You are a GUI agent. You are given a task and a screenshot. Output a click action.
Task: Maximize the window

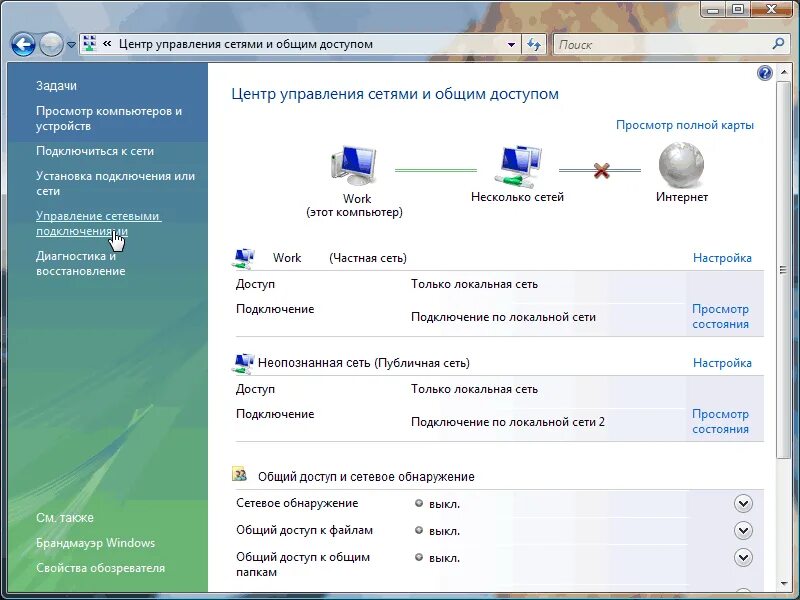pos(738,10)
